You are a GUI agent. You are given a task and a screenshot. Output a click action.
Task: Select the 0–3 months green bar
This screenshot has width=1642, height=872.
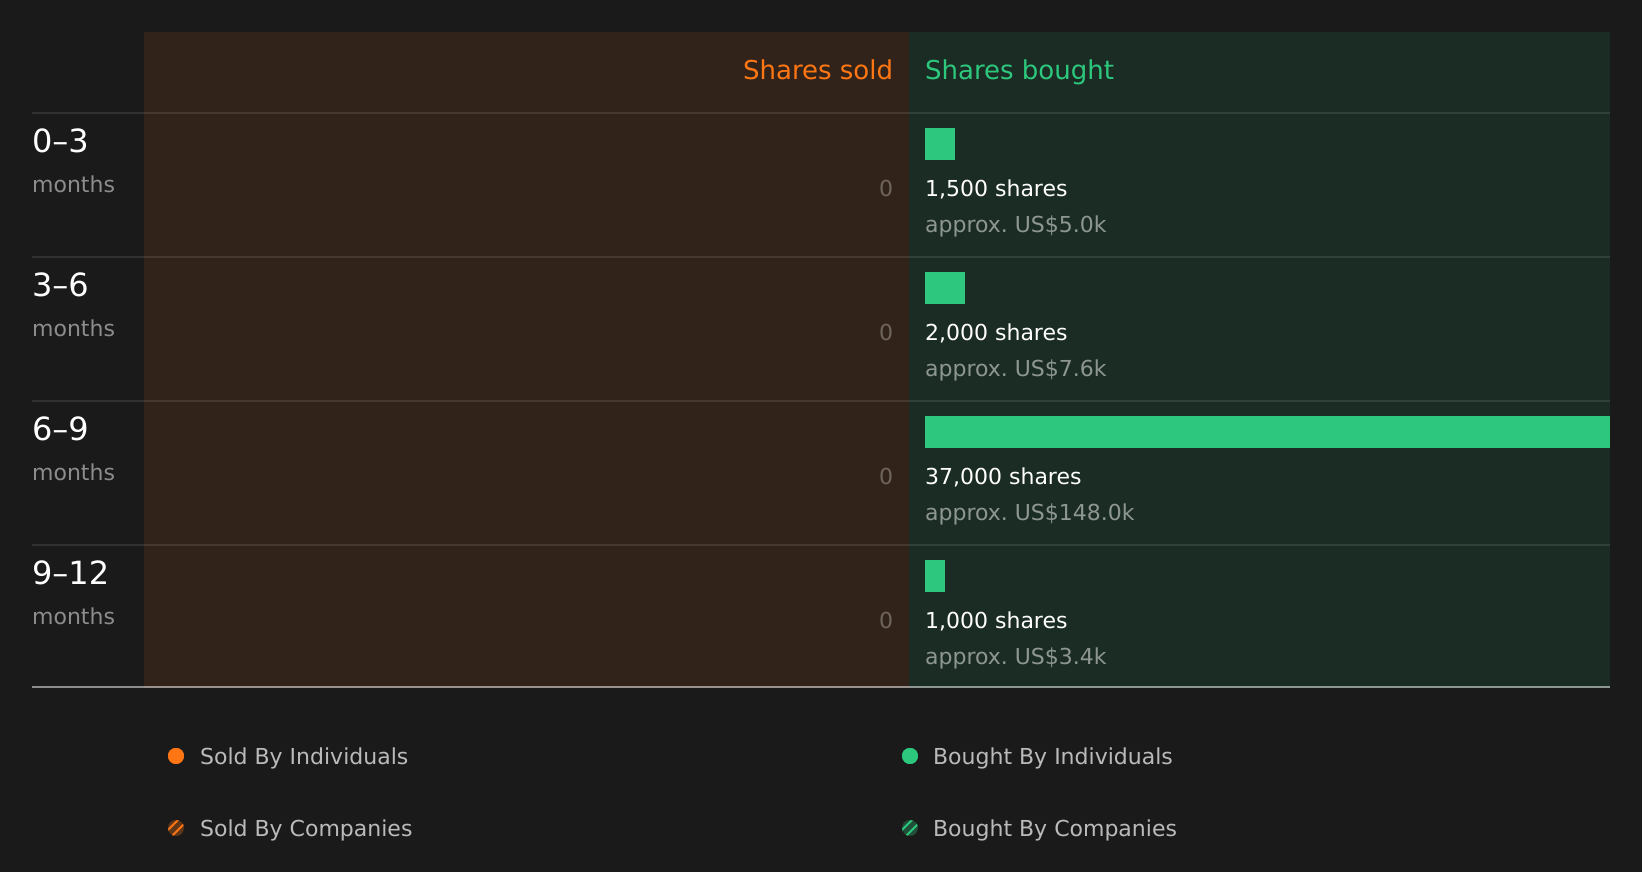tap(940, 144)
